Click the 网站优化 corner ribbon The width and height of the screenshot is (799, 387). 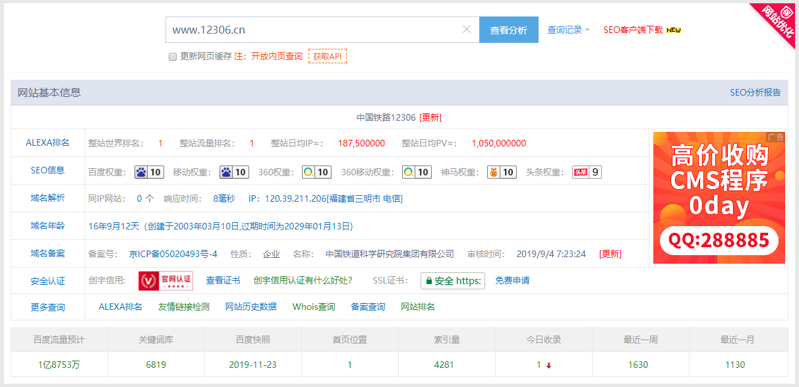pos(781,21)
